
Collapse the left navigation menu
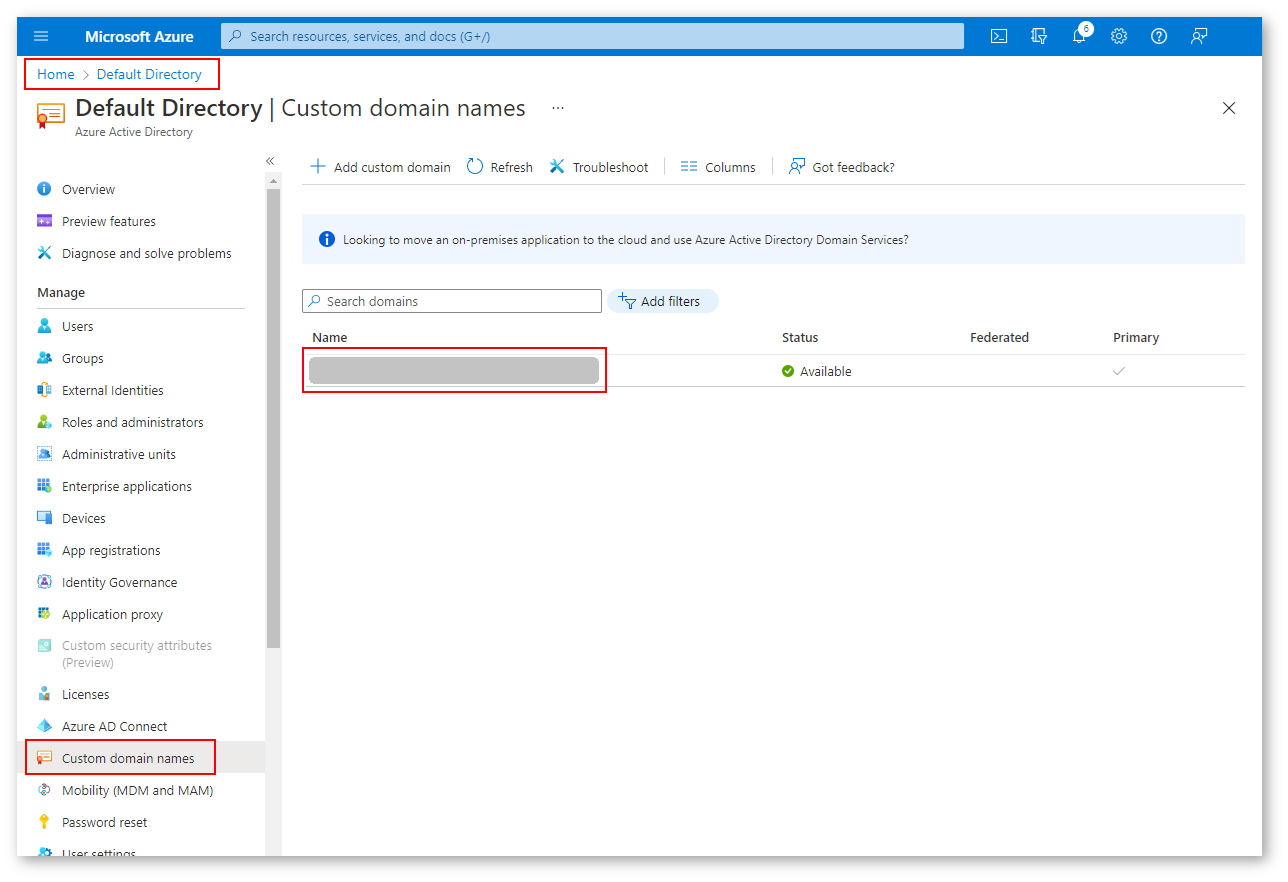[270, 161]
